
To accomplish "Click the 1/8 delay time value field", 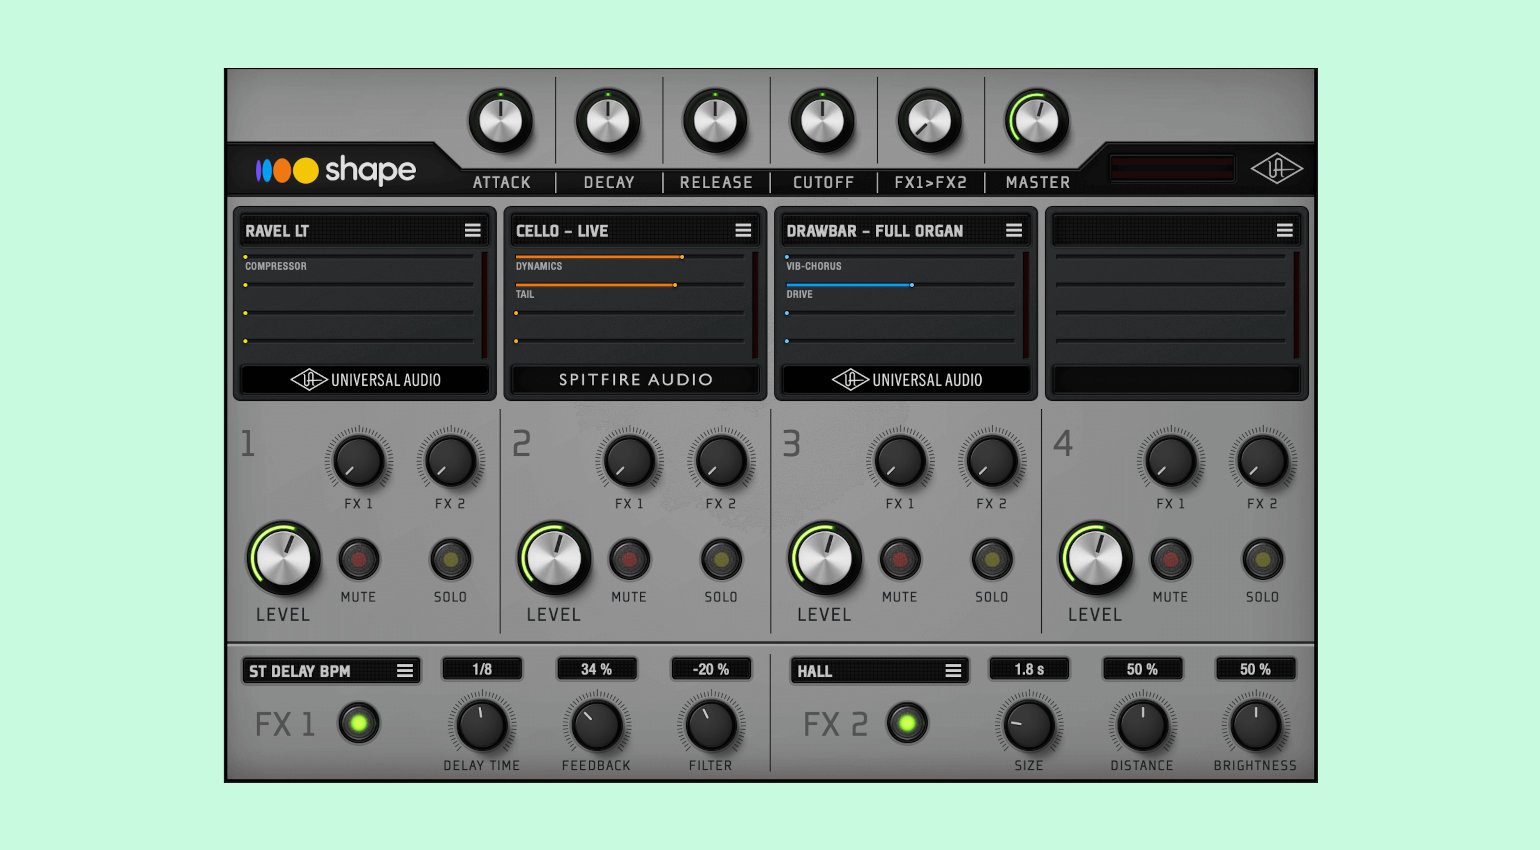I will (x=482, y=669).
